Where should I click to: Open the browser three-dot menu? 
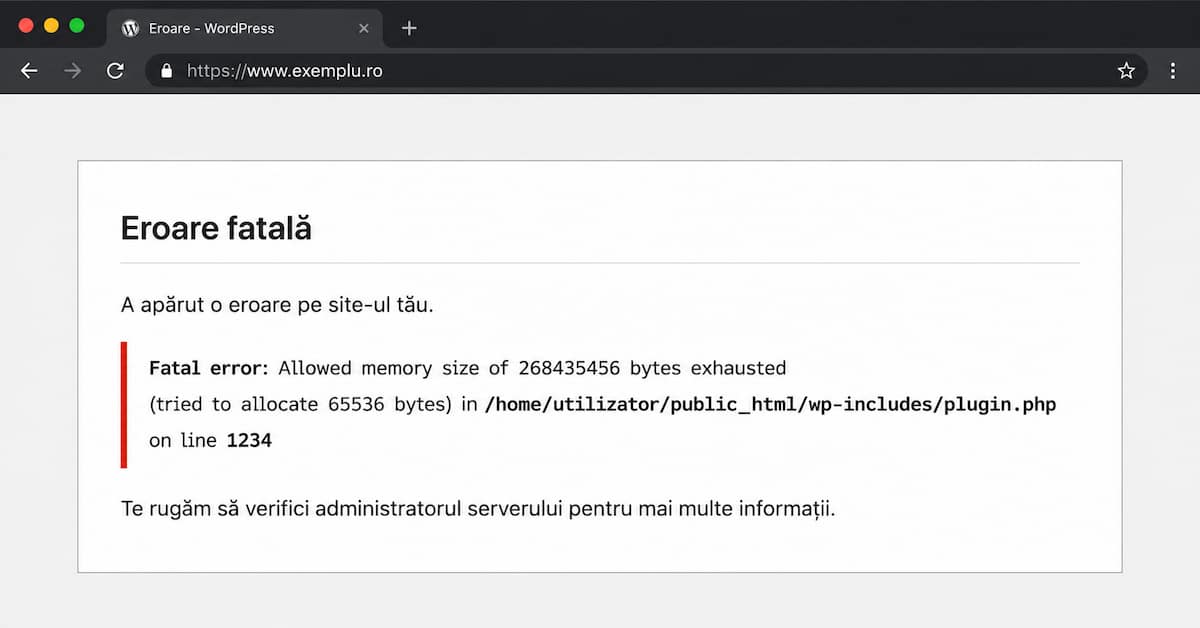point(1172,71)
